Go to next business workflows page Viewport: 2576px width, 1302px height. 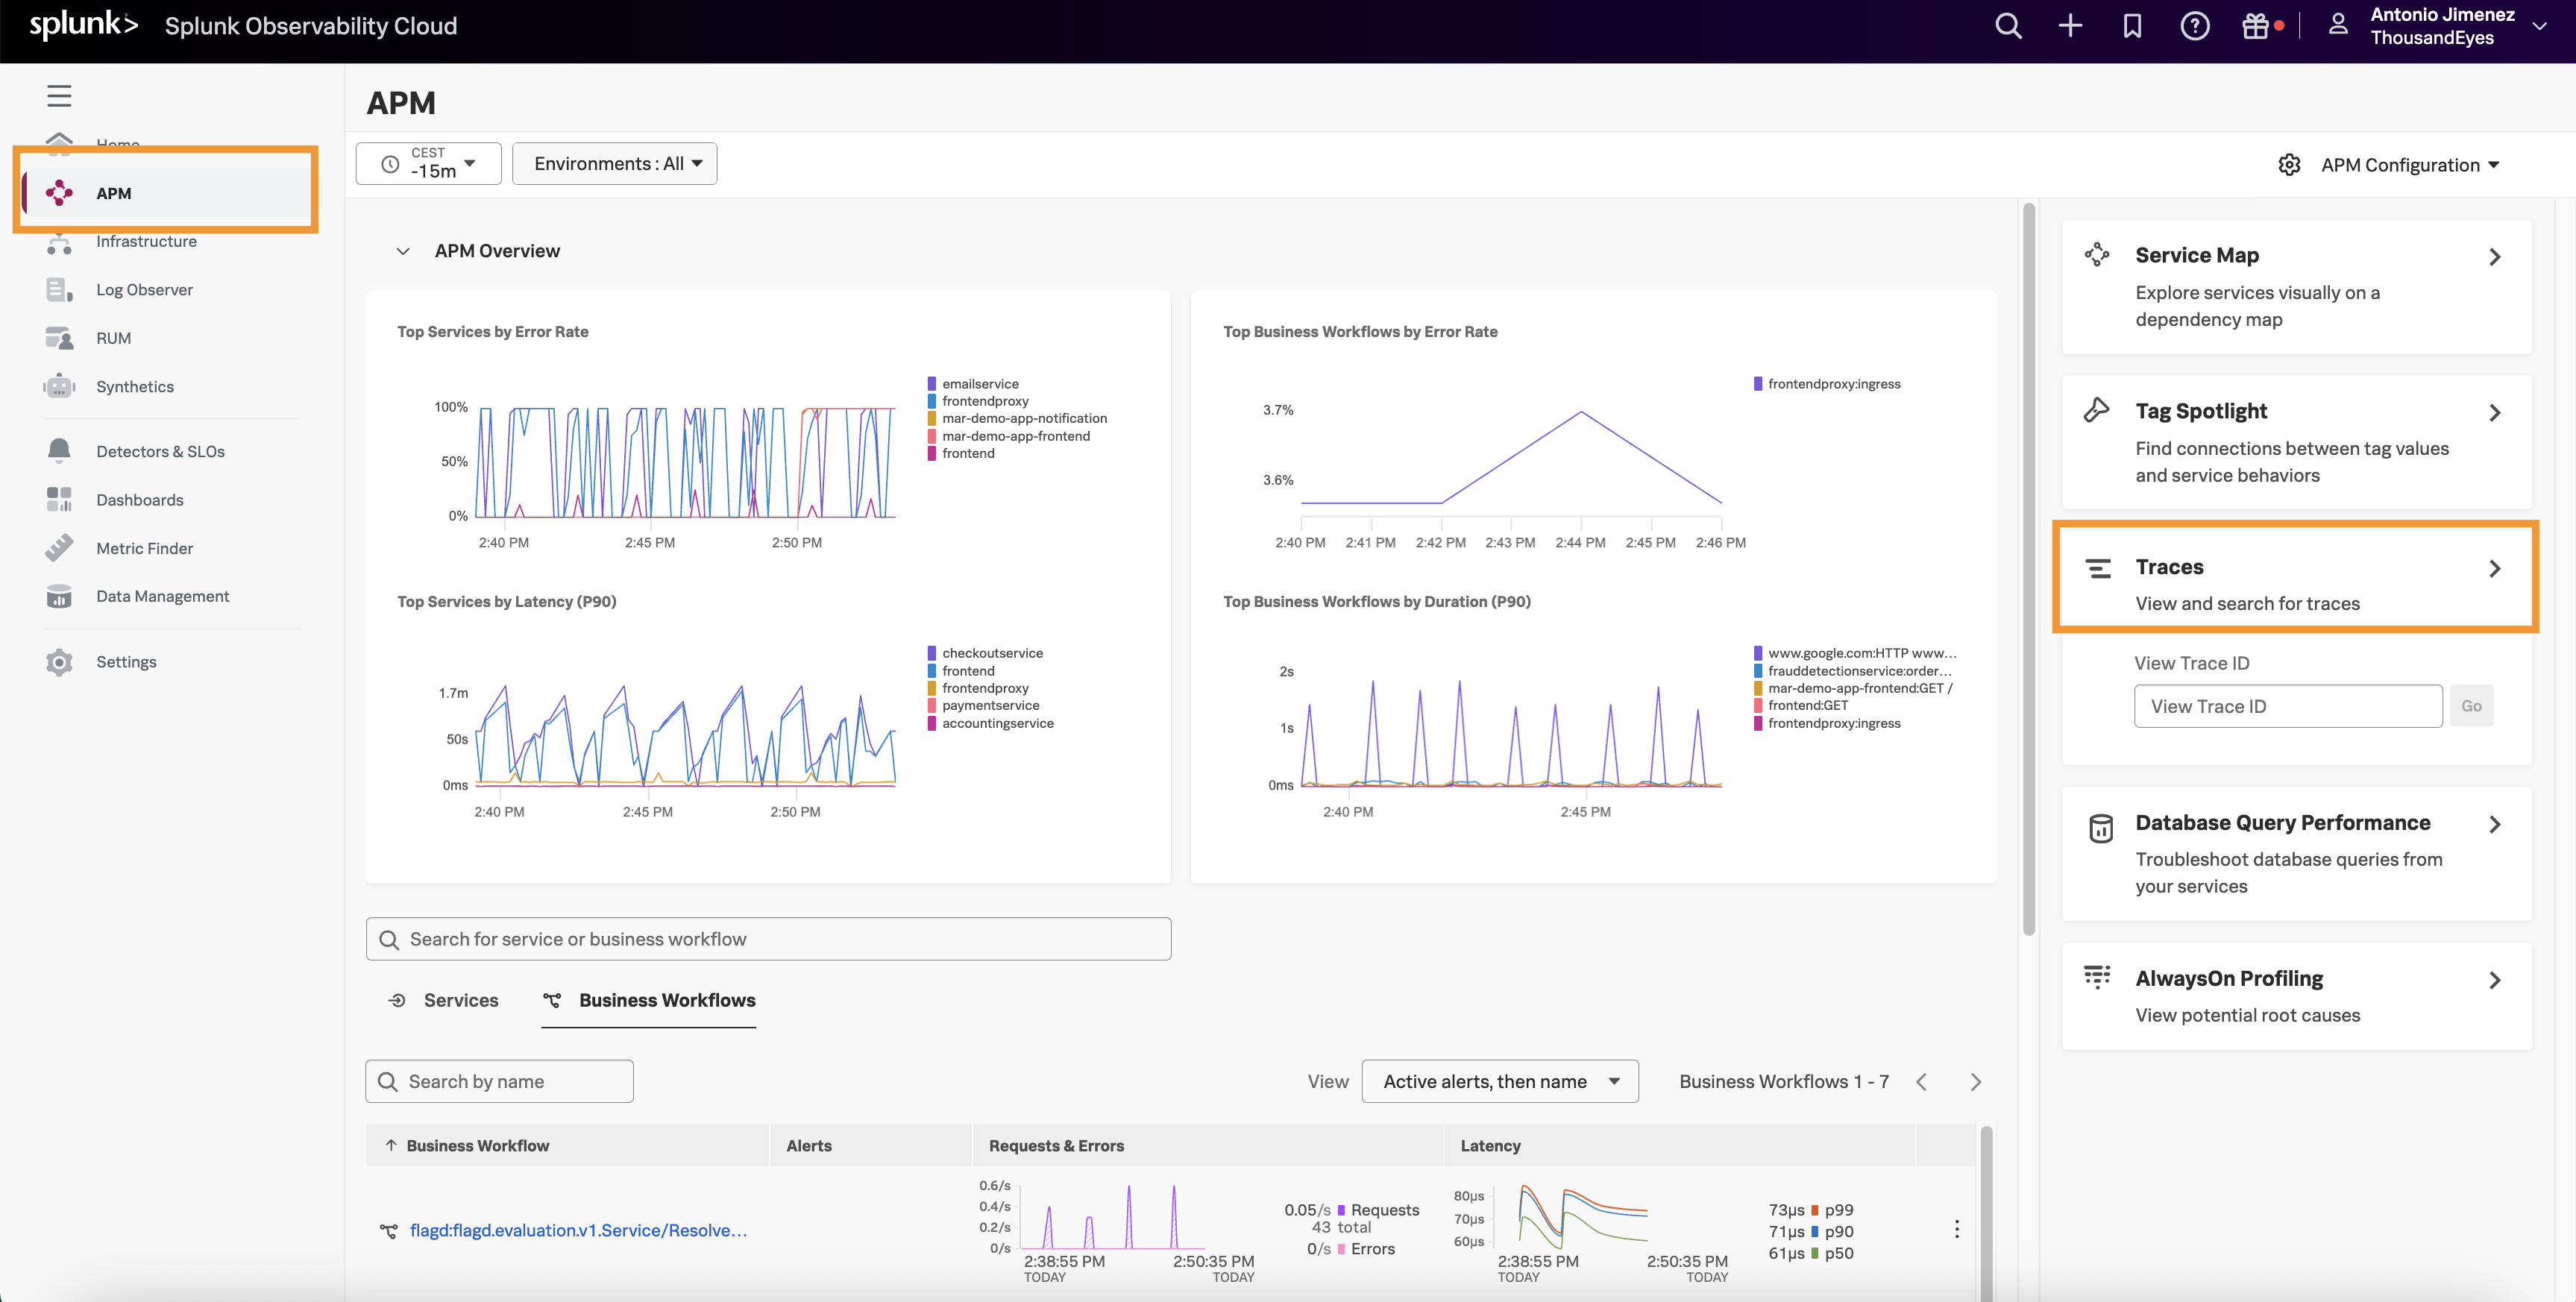(1975, 1082)
